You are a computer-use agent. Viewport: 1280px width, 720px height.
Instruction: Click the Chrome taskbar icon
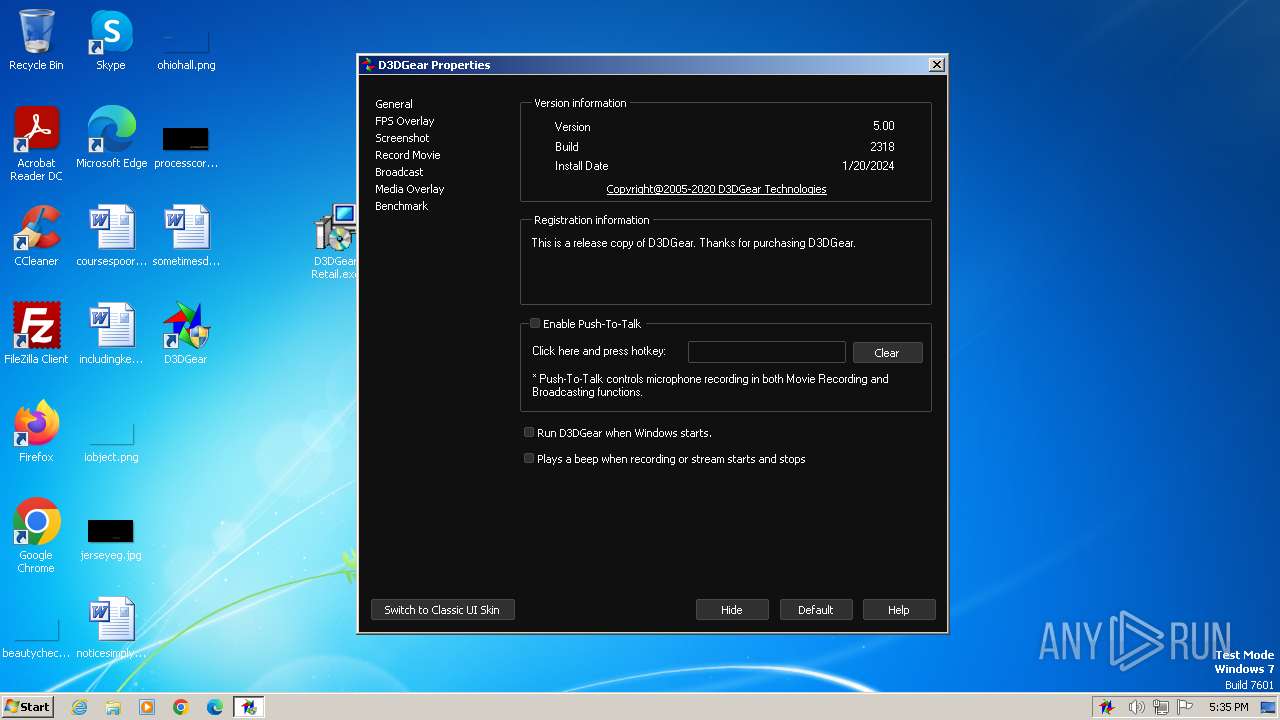click(181, 707)
